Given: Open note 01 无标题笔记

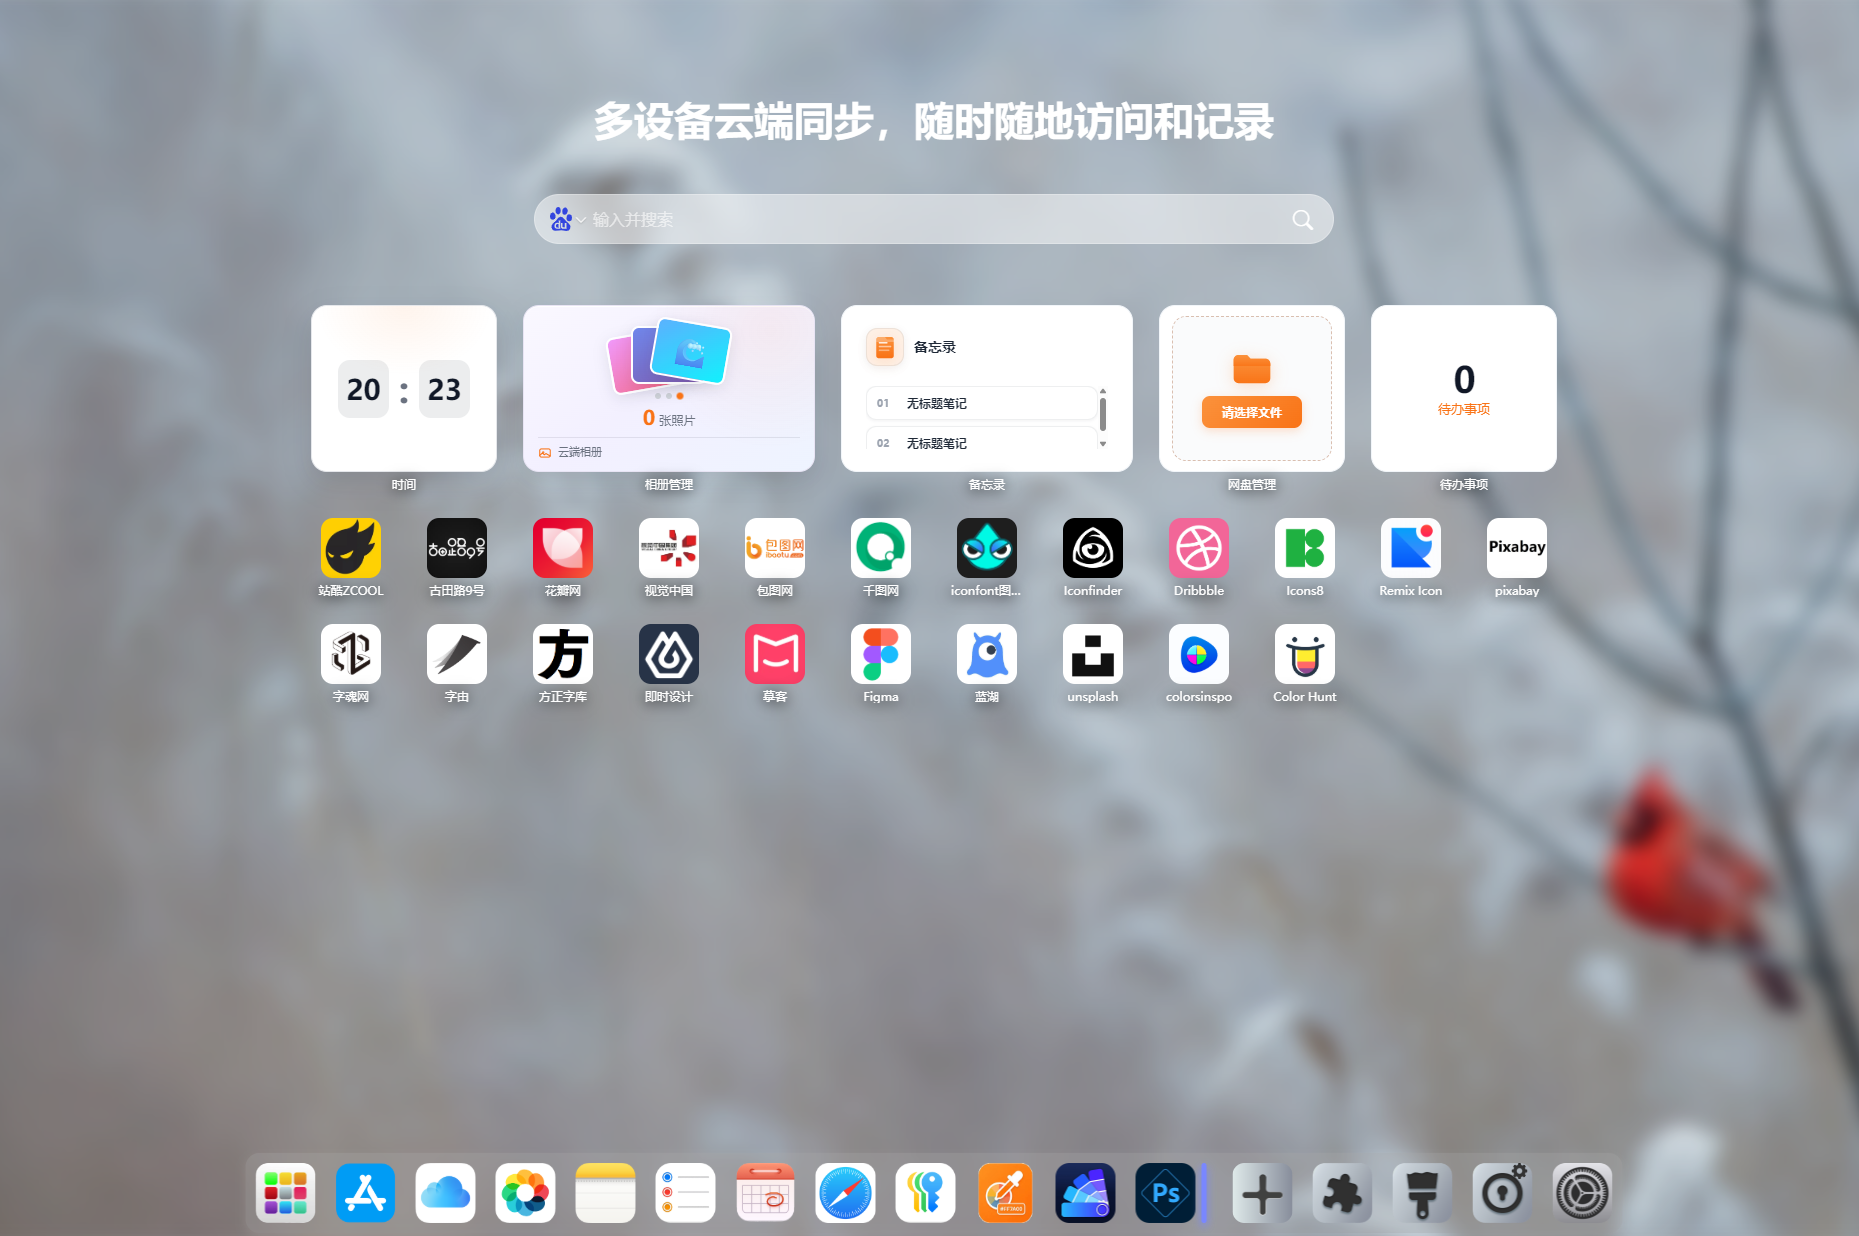Looking at the screenshot, I should click(x=981, y=403).
